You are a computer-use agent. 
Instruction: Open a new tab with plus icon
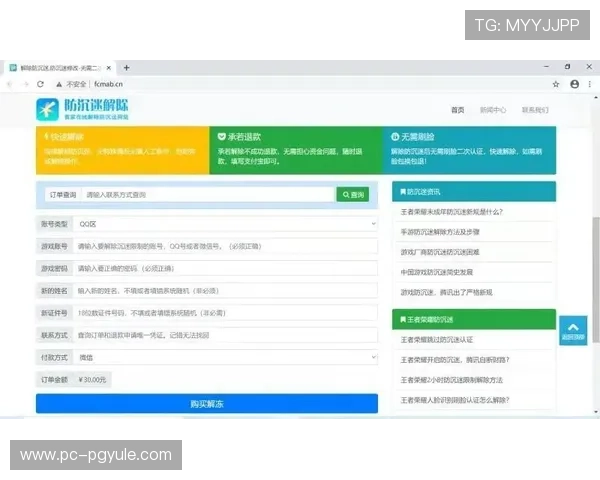126,68
